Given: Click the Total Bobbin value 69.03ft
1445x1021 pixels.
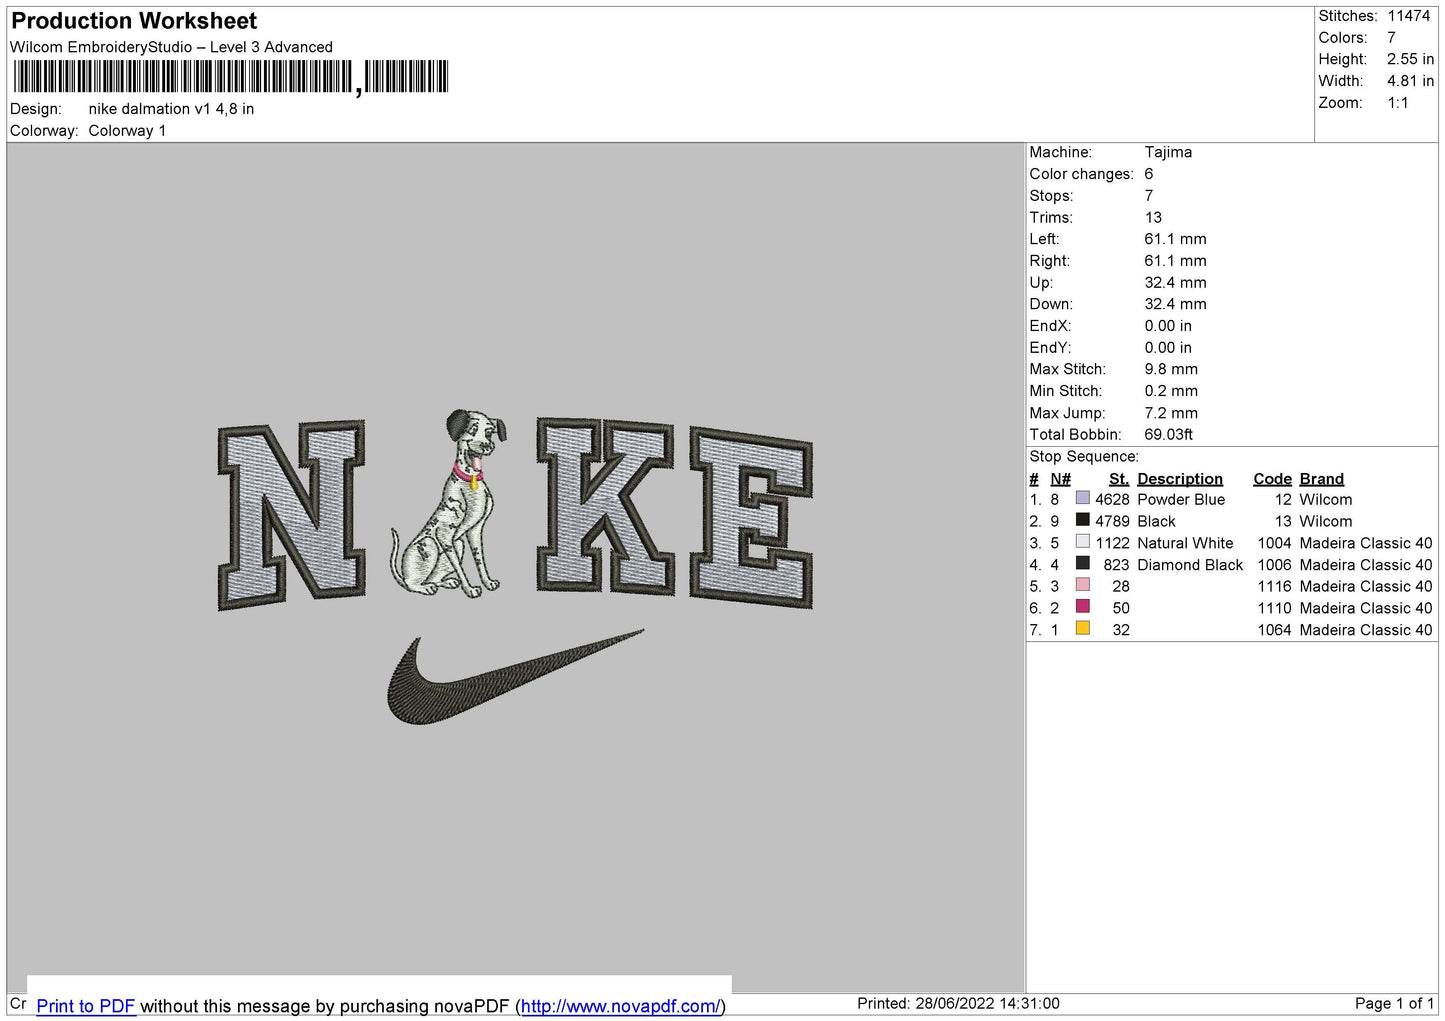Looking at the screenshot, I should (1169, 435).
